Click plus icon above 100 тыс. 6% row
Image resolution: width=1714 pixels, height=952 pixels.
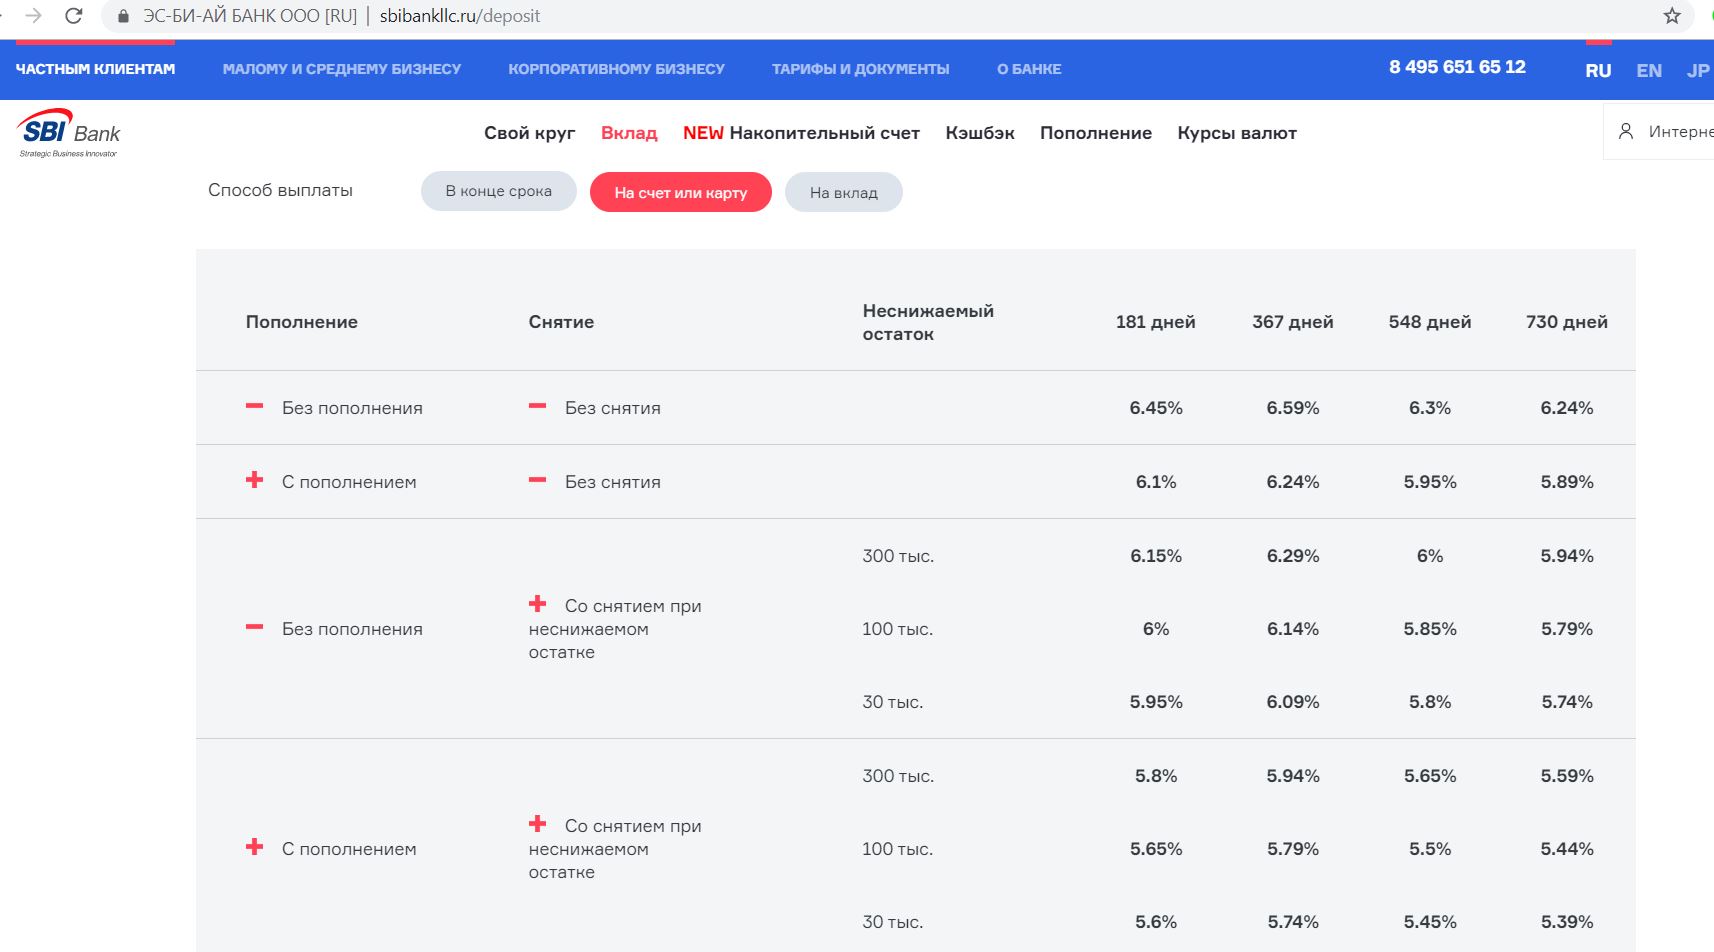[538, 604]
